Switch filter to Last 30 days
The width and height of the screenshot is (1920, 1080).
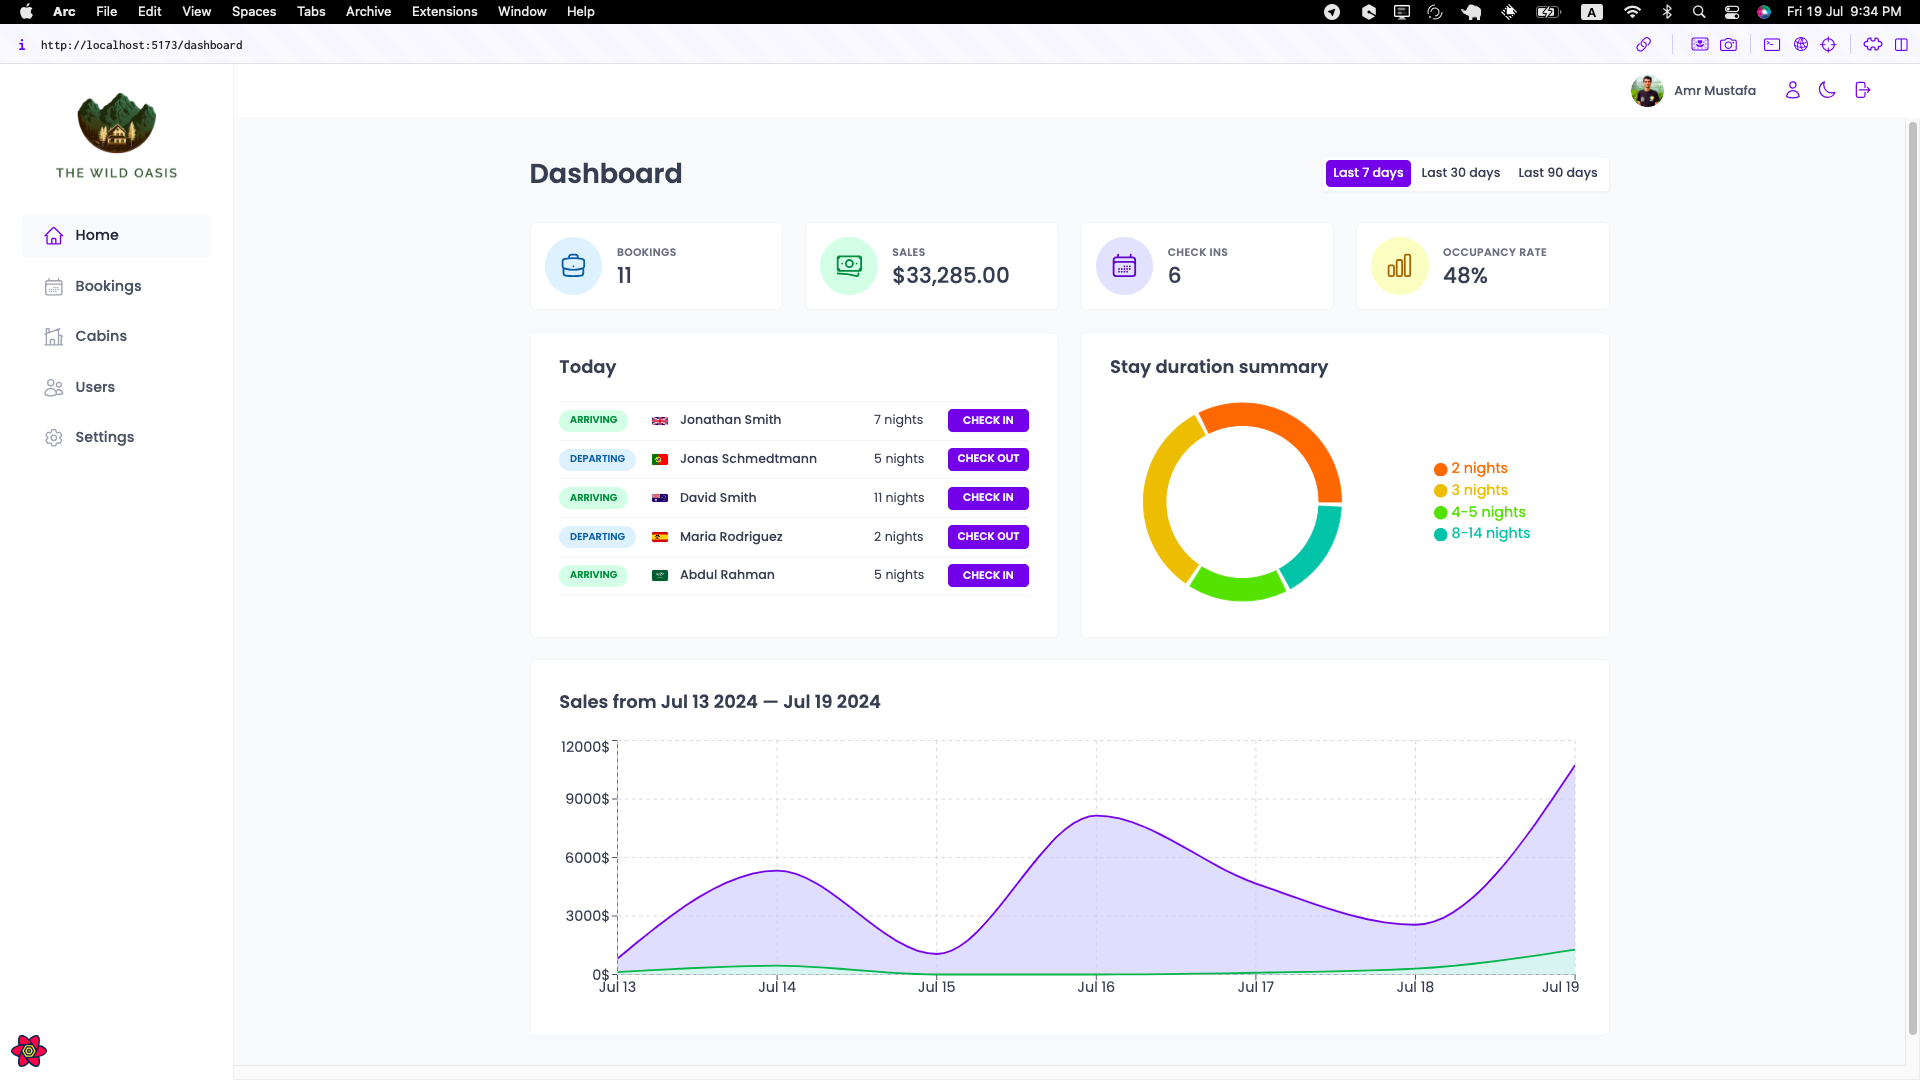tap(1460, 173)
